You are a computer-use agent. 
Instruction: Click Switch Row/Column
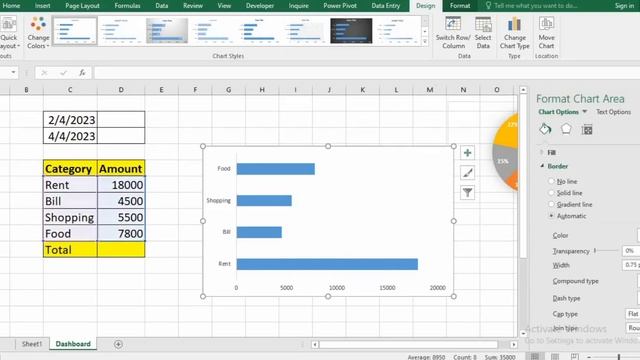pos(453,33)
